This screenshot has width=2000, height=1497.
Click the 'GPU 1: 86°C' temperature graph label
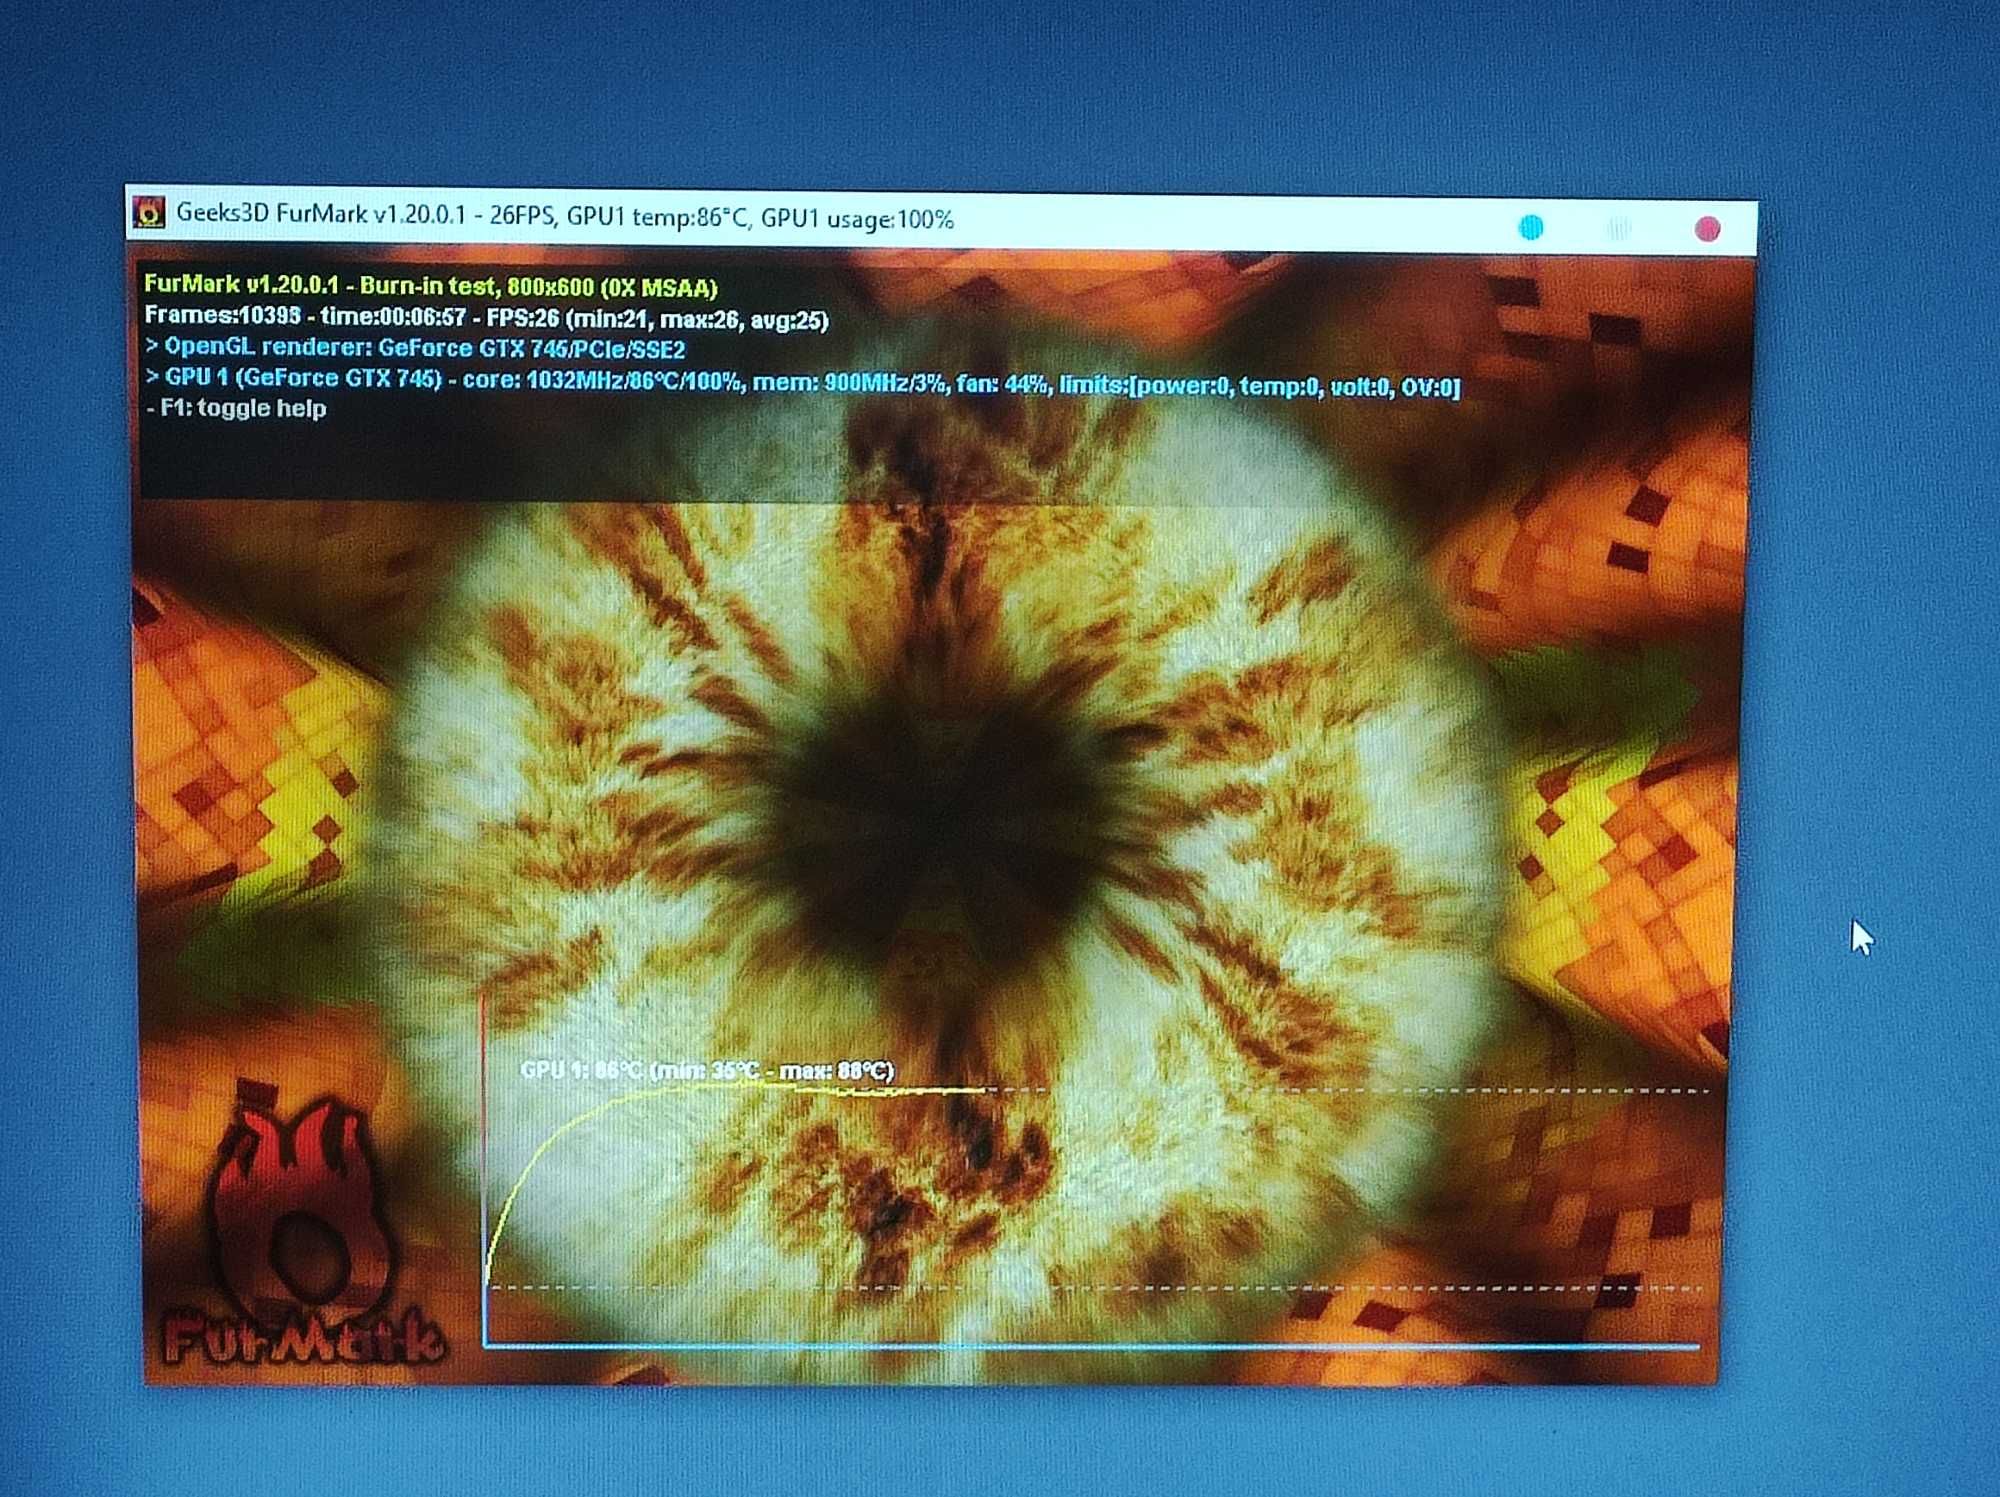point(707,1070)
